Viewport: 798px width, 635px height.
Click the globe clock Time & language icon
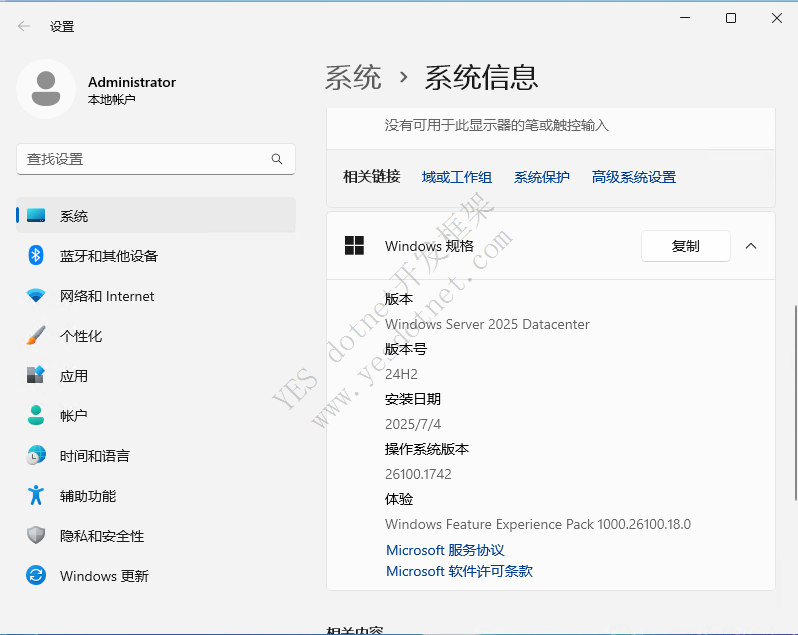[x=36, y=455]
